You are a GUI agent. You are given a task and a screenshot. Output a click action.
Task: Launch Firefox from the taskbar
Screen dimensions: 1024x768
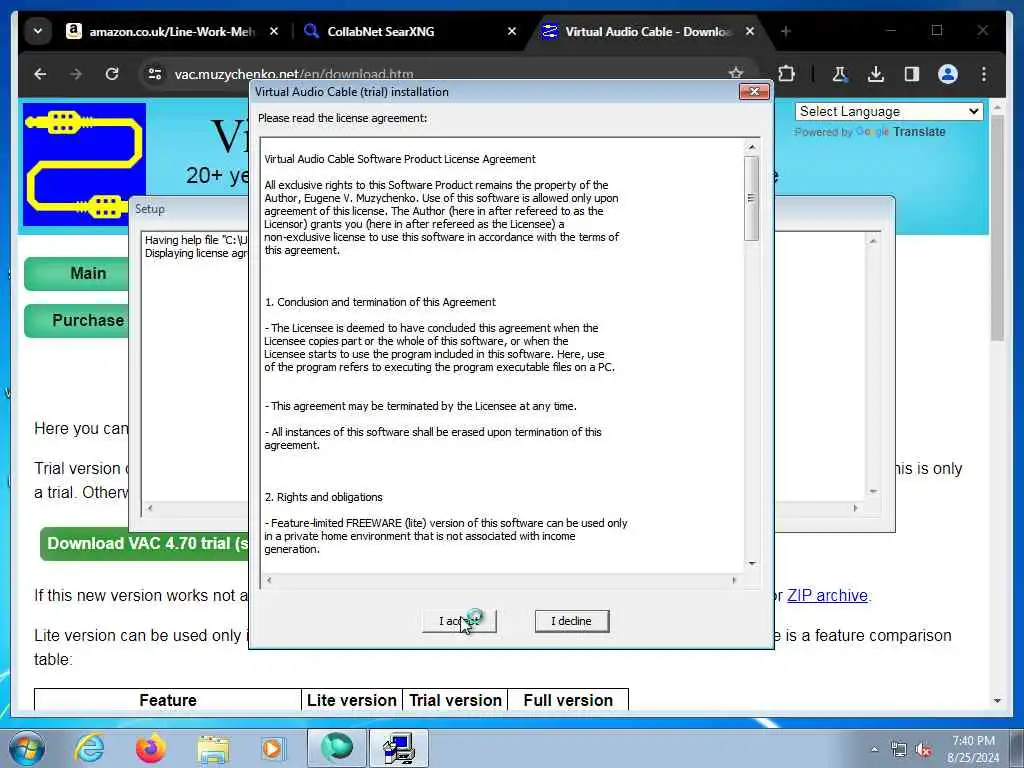pos(150,748)
